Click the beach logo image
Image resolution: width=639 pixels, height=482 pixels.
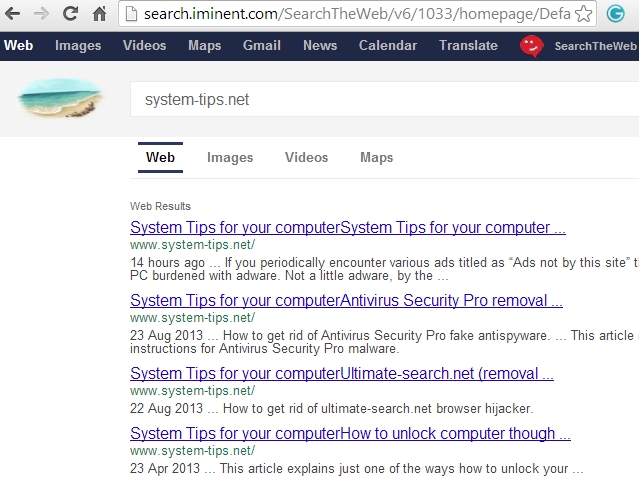click(x=60, y=98)
